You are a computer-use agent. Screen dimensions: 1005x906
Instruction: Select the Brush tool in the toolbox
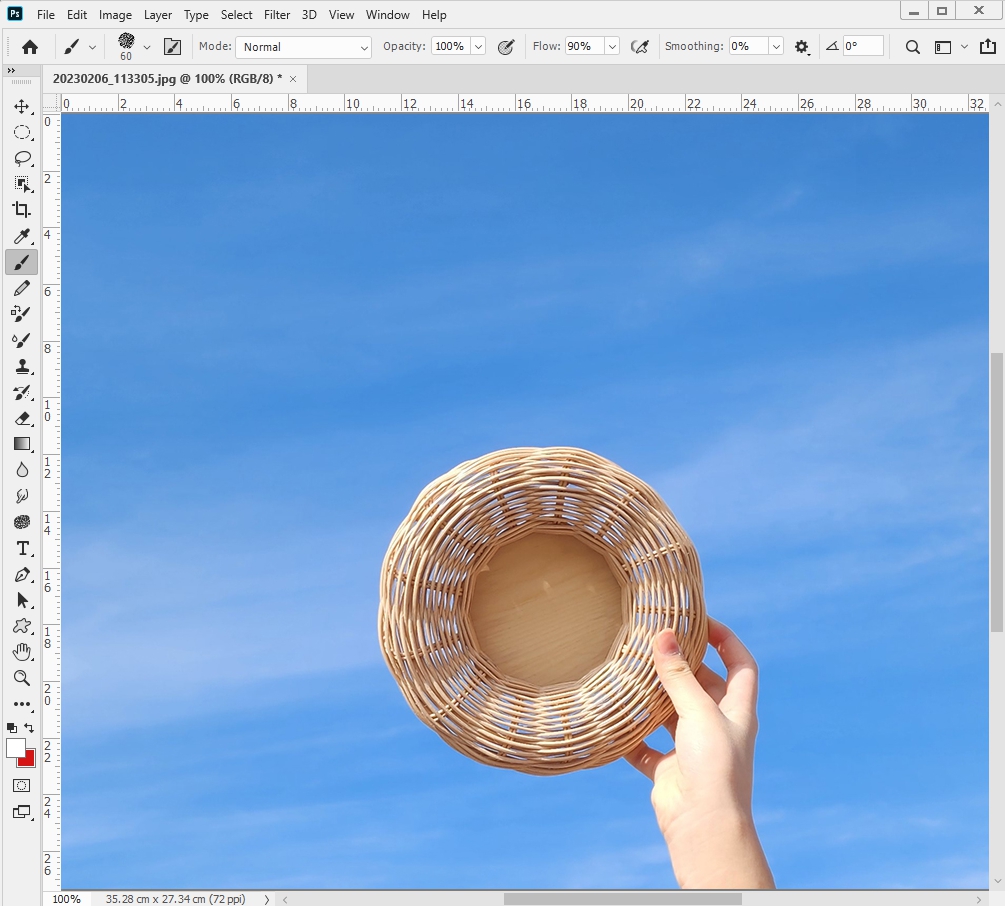[22, 263]
